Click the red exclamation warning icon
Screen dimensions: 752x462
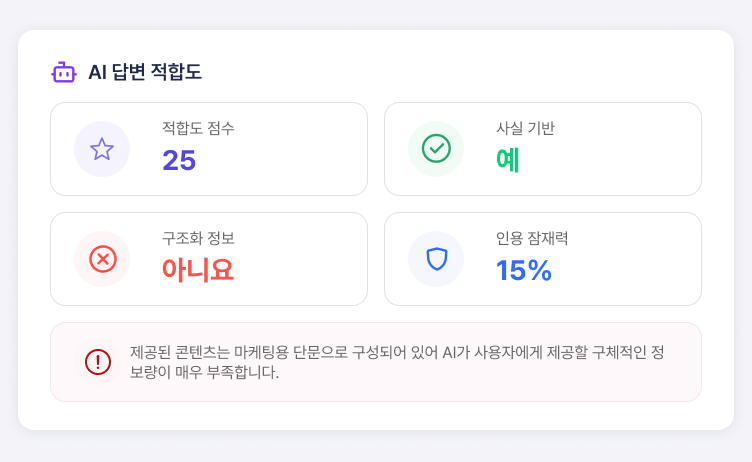(98, 362)
